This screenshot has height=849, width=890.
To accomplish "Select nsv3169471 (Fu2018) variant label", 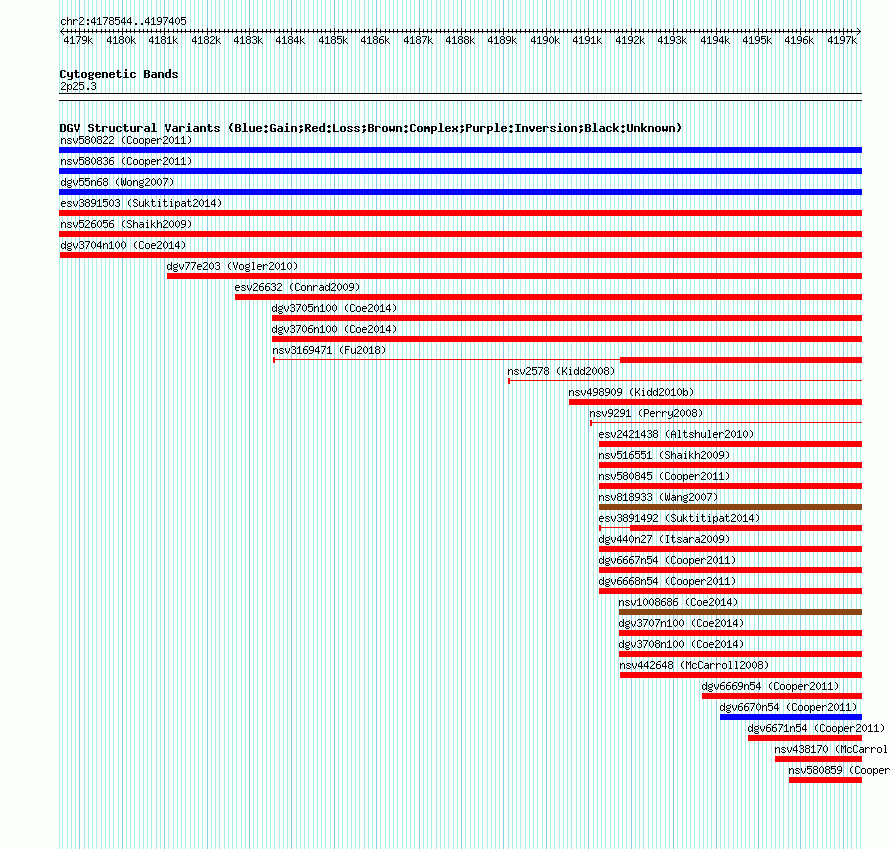I will coord(329,350).
